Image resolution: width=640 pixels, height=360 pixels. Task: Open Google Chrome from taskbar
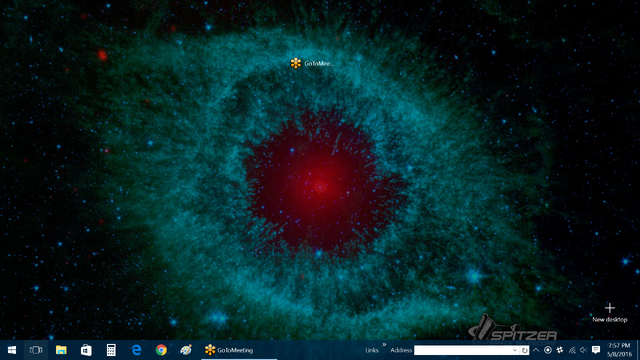161,350
